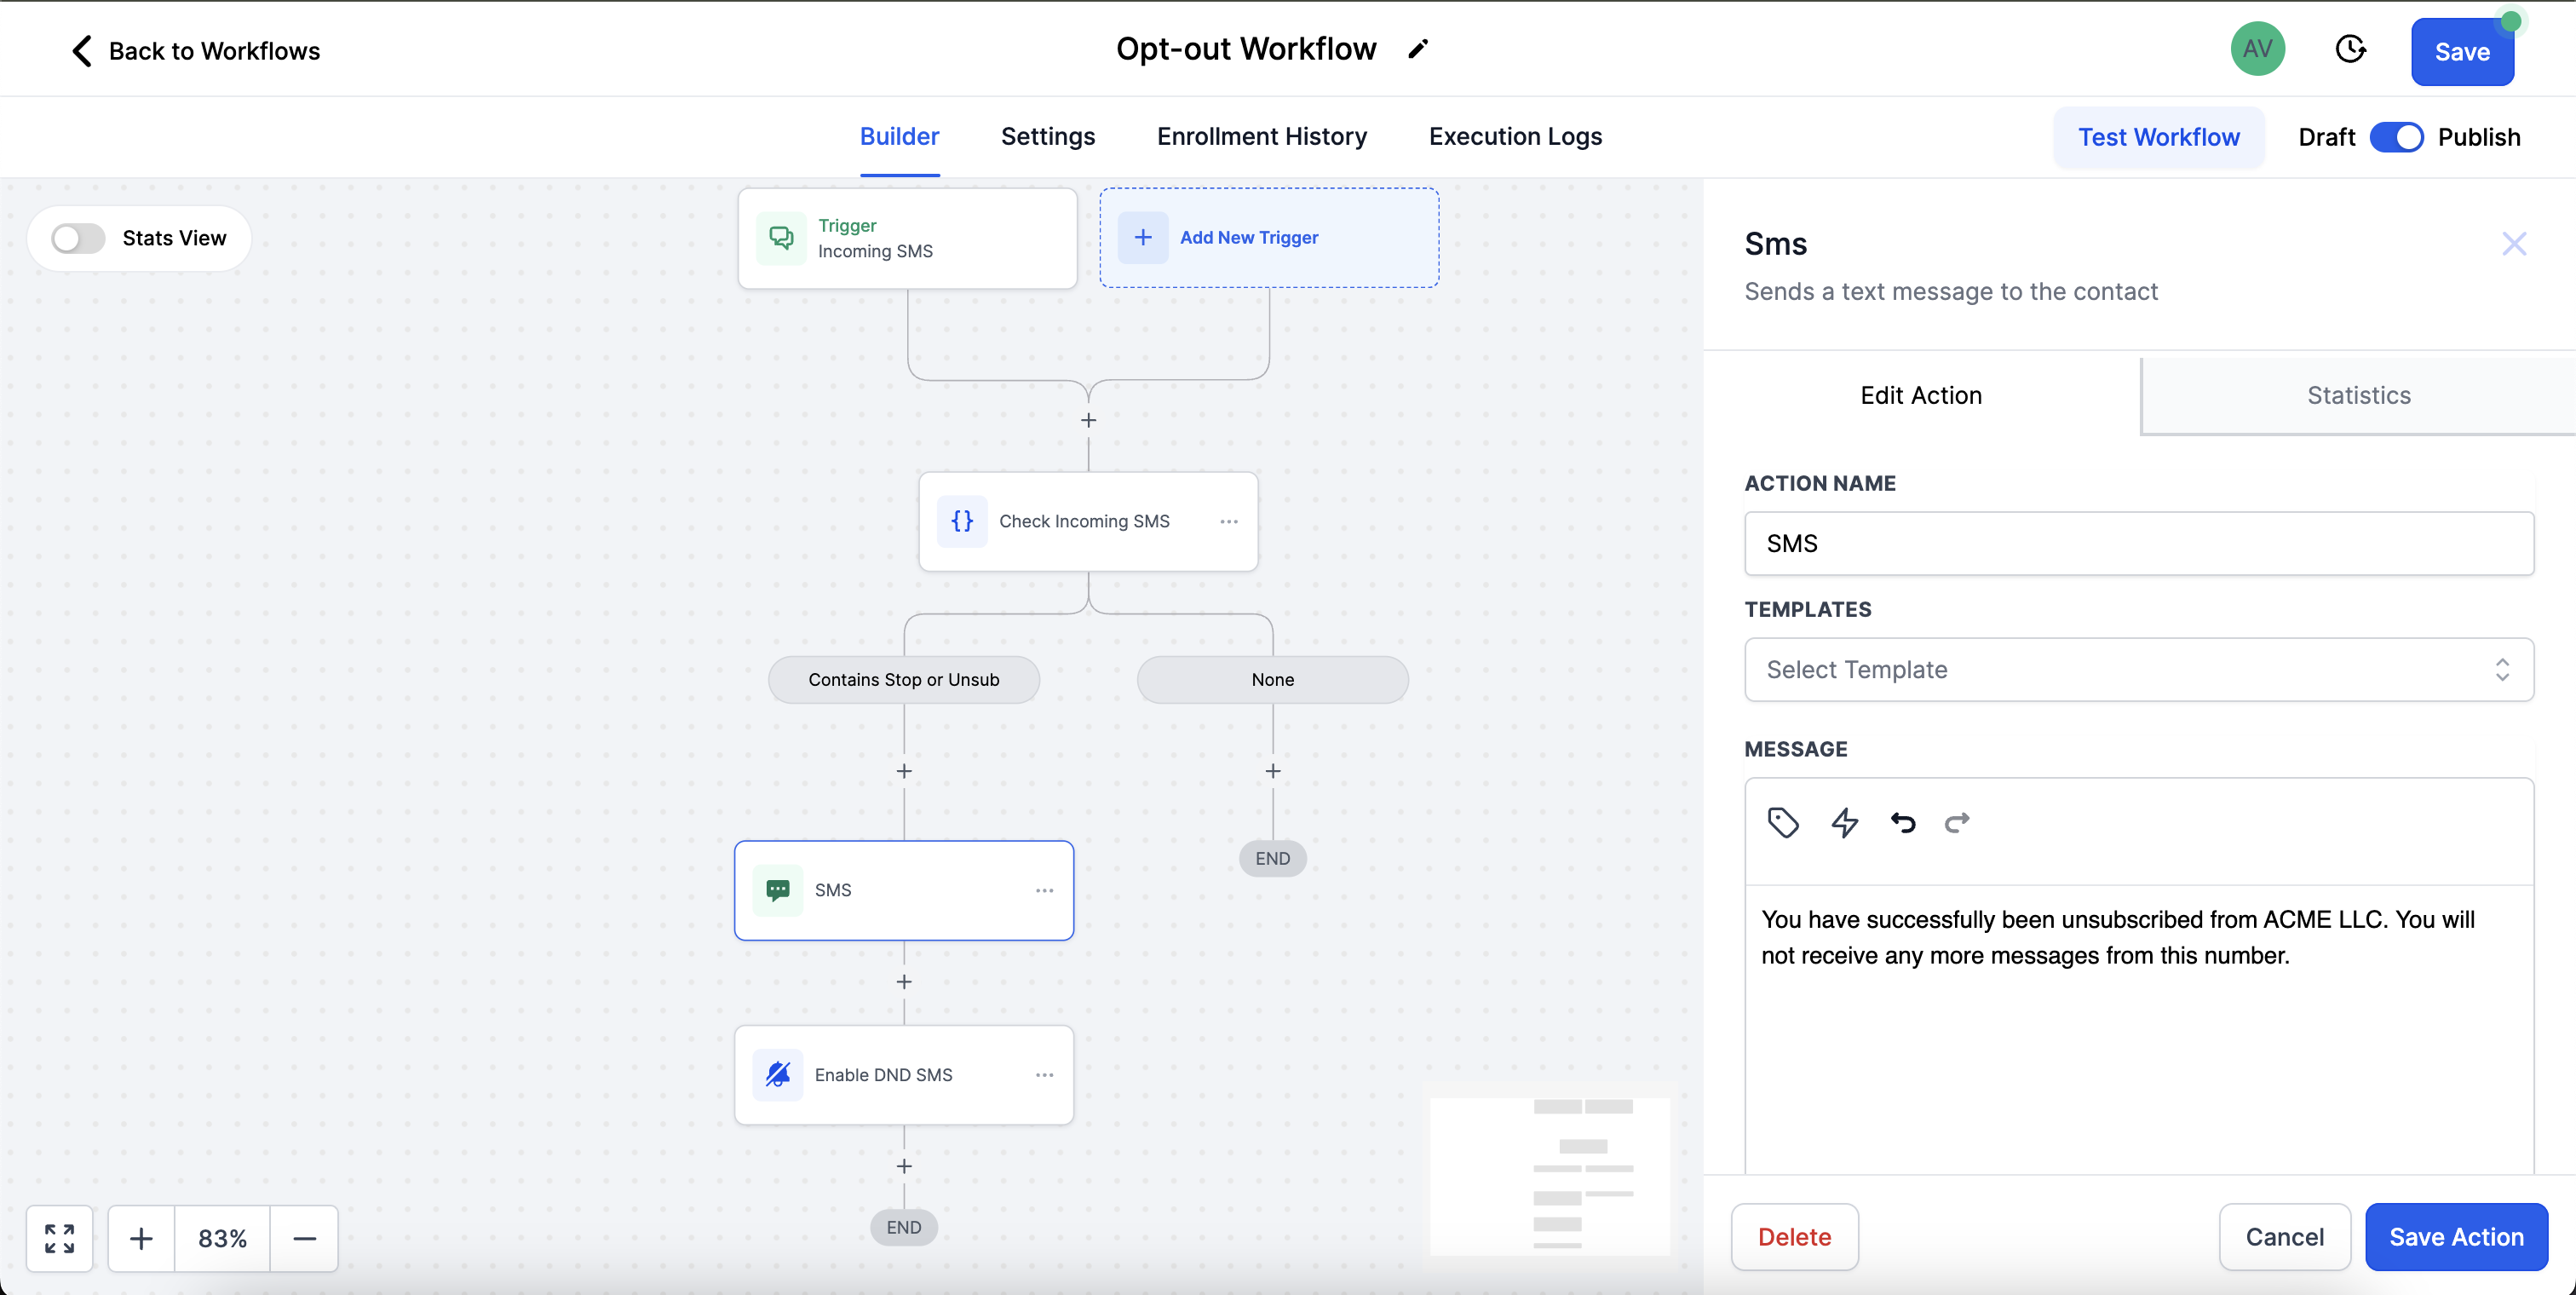This screenshot has width=2576, height=1295.
Task: Click the fullscreen expand icon bottom-left
Action: click(60, 1237)
